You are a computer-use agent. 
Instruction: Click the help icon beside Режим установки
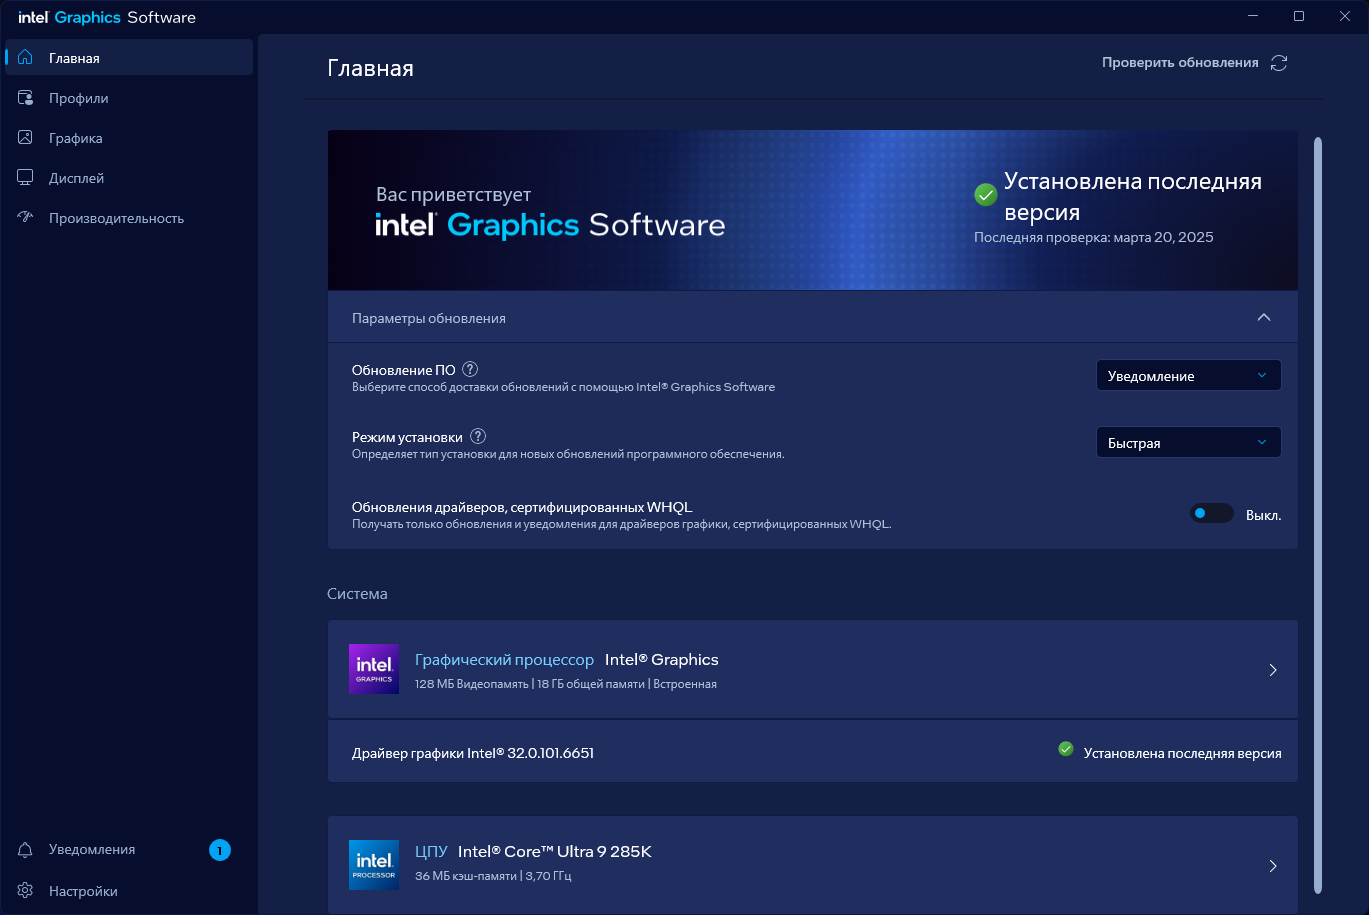click(478, 436)
